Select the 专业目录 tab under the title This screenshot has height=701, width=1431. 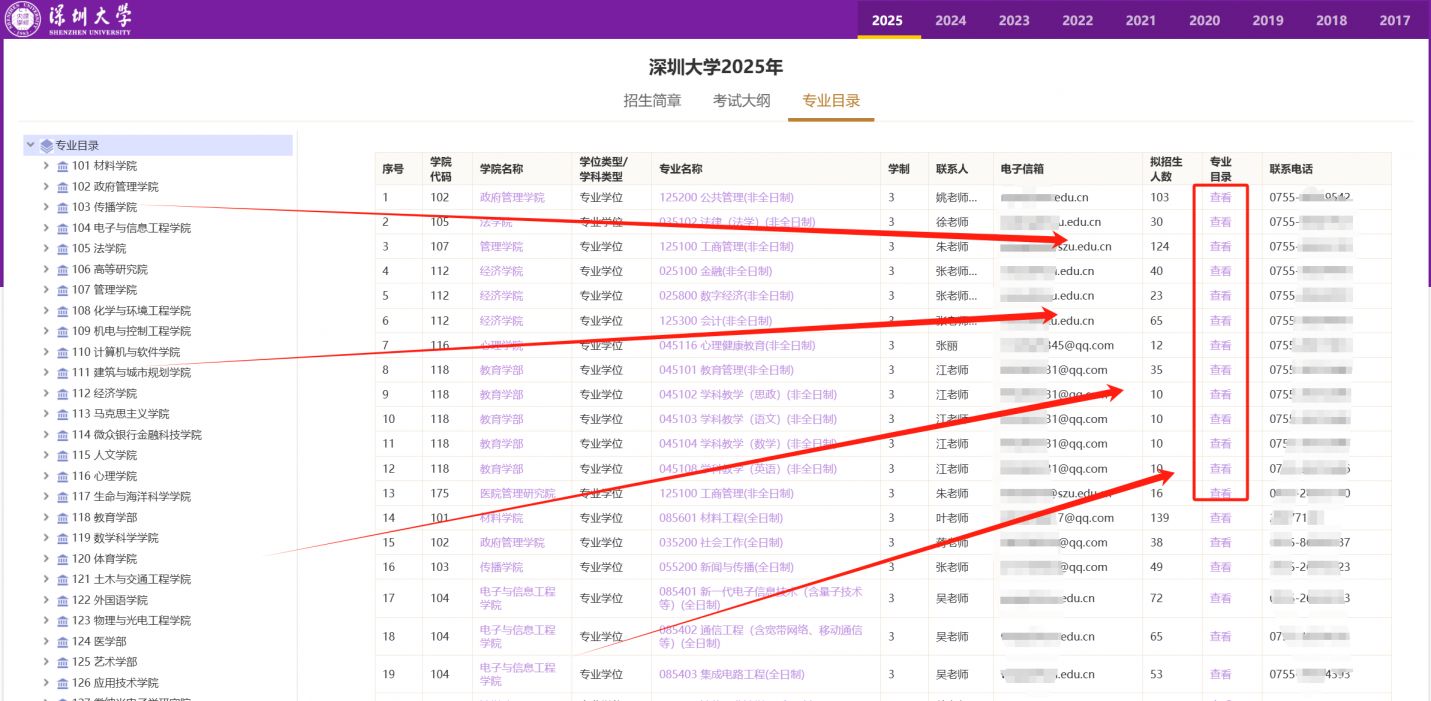click(x=831, y=100)
